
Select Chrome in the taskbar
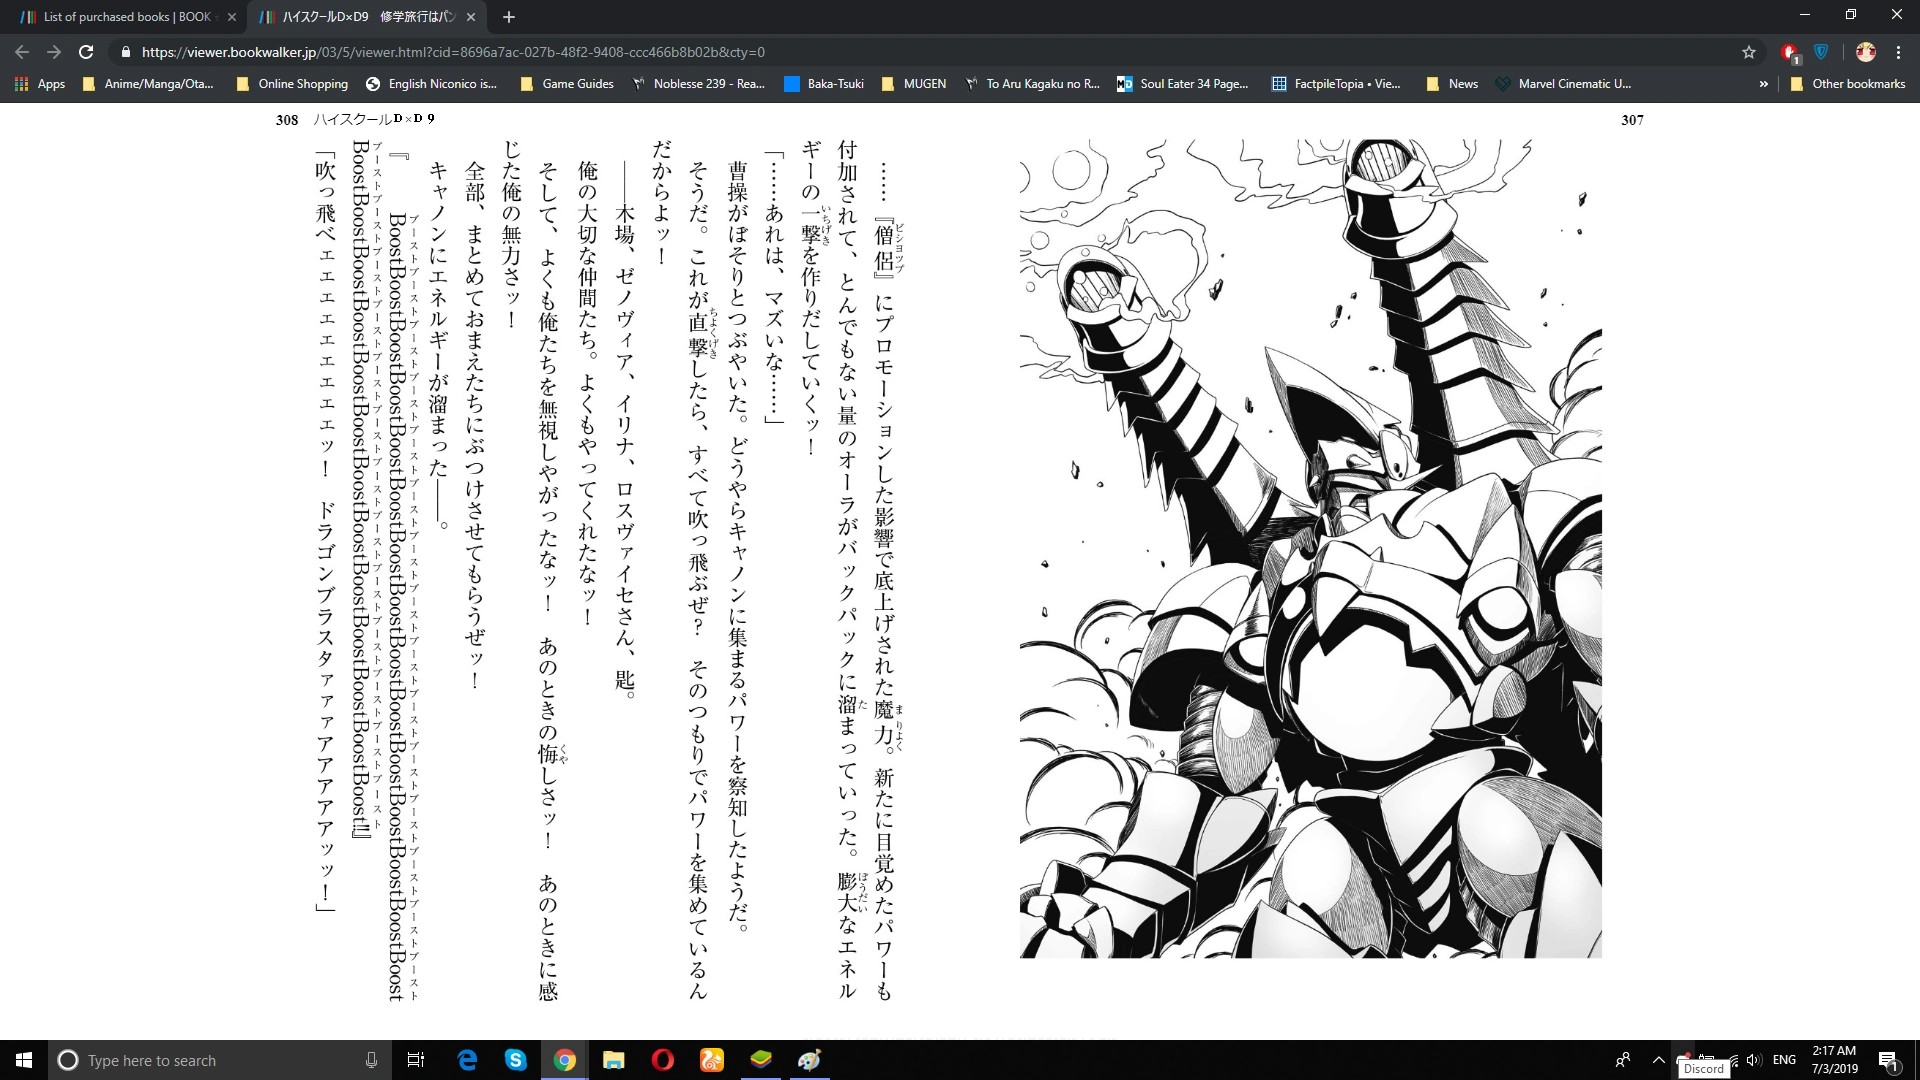[x=565, y=1060]
